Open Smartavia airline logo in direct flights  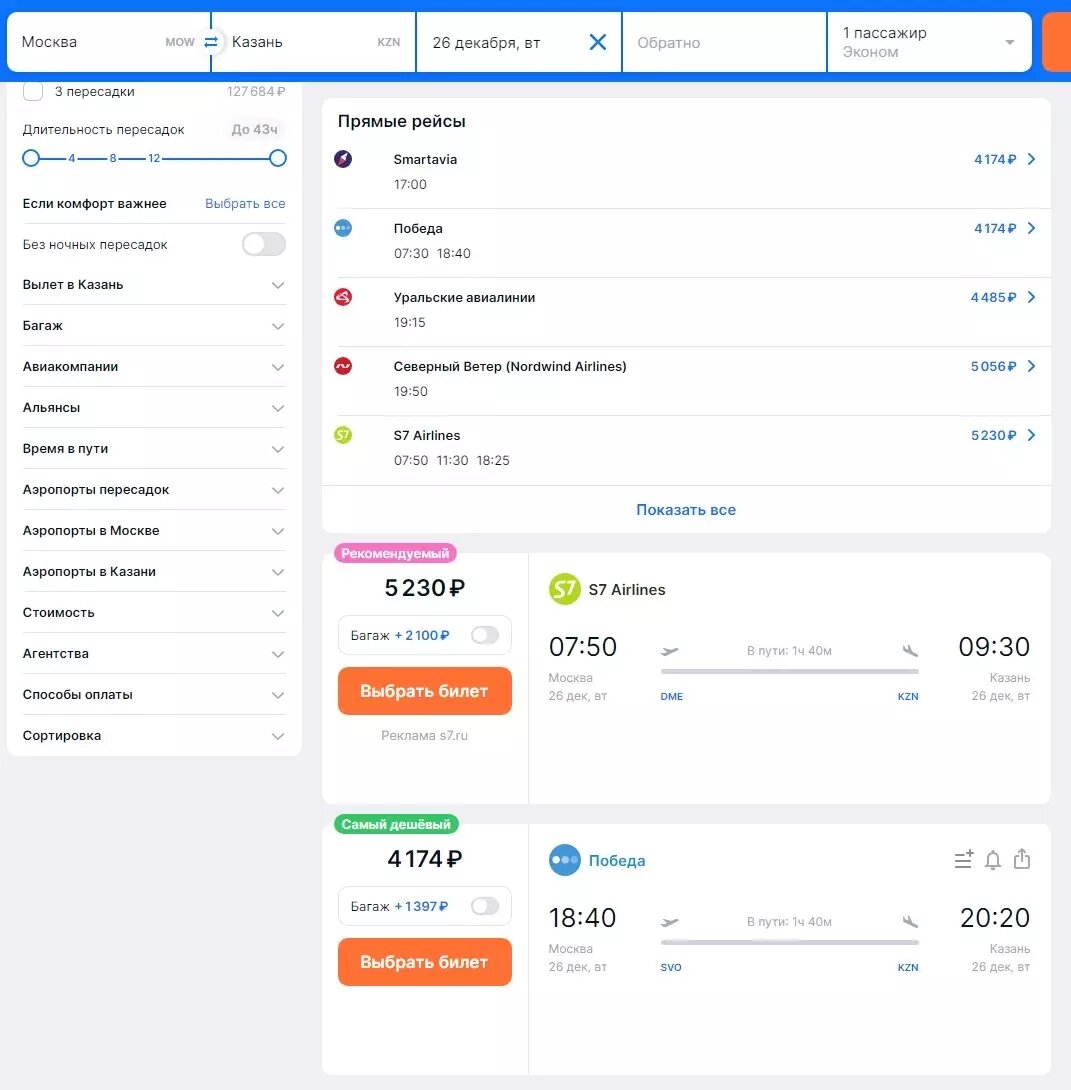coord(343,158)
